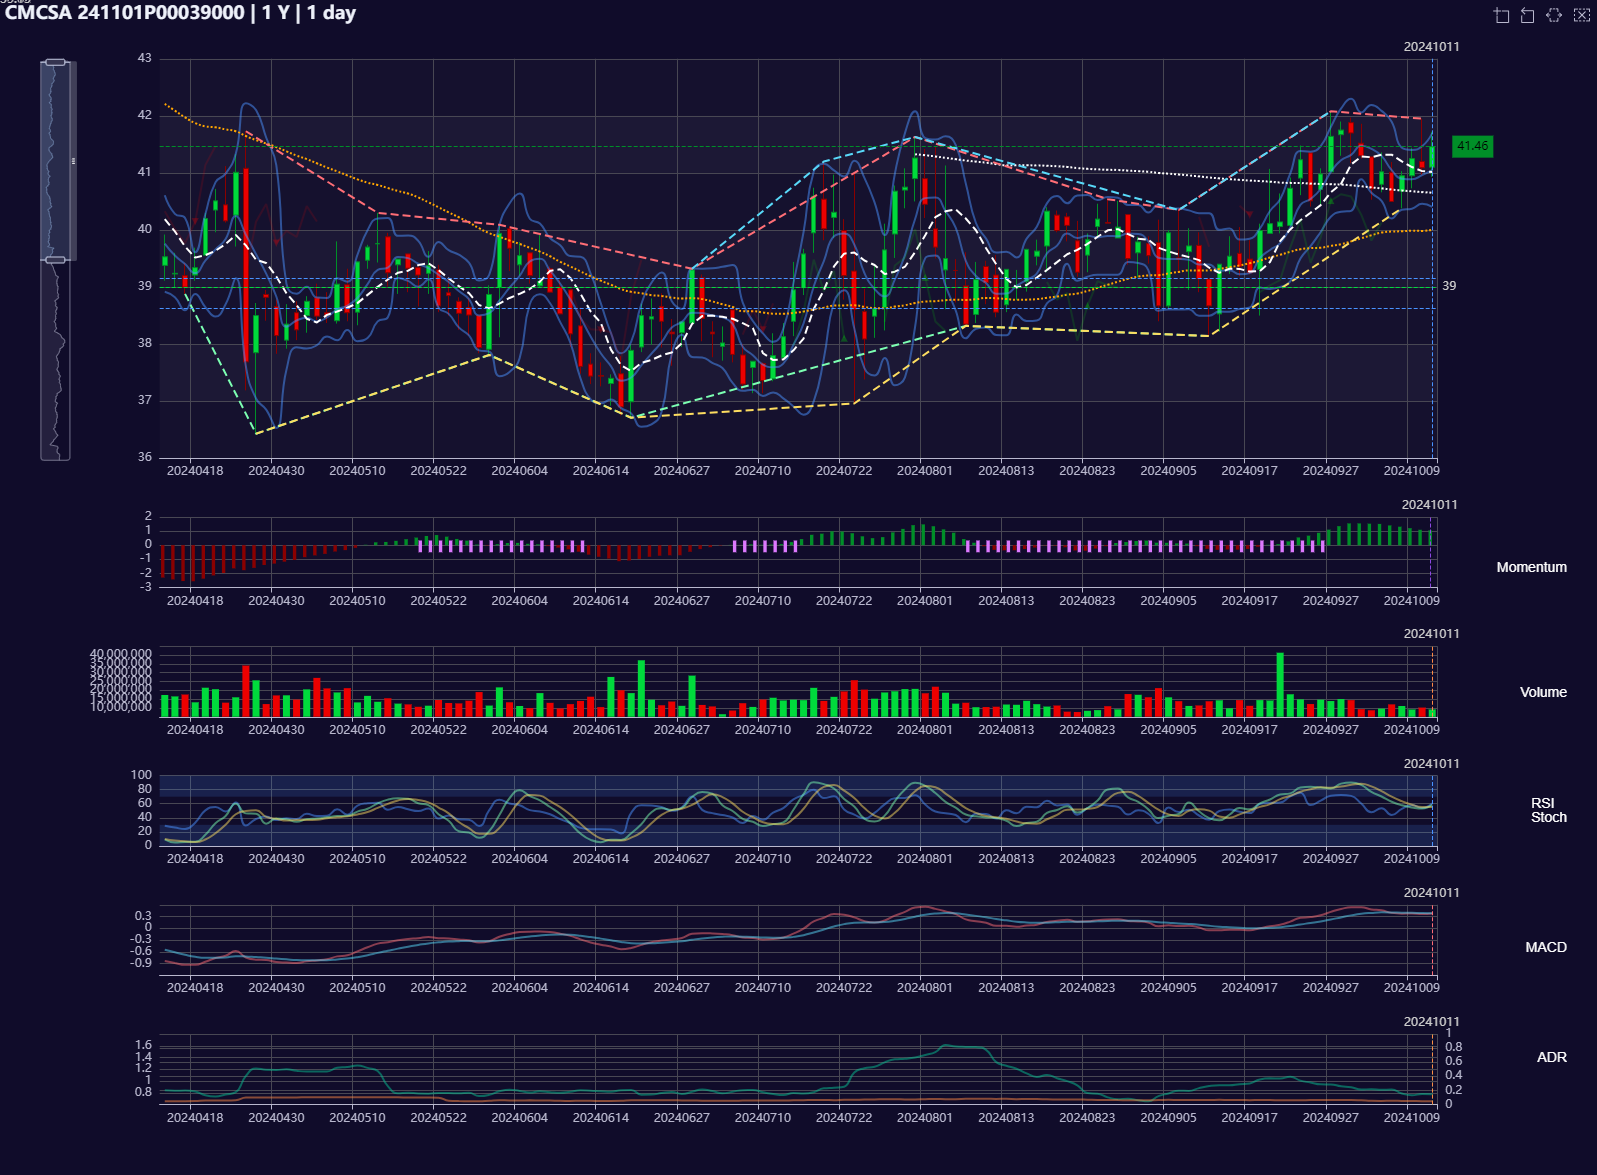Click the green 41.46 price tag
The width and height of the screenshot is (1597, 1175).
(1472, 146)
